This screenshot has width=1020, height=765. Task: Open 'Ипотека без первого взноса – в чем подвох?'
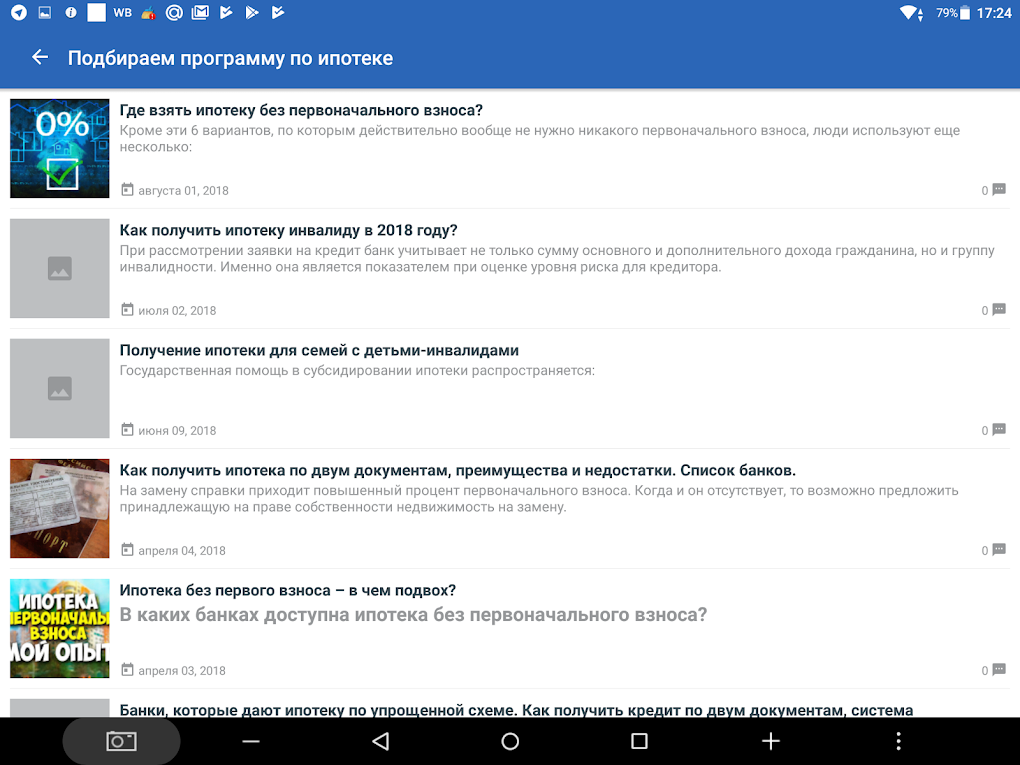(x=288, y=590)
